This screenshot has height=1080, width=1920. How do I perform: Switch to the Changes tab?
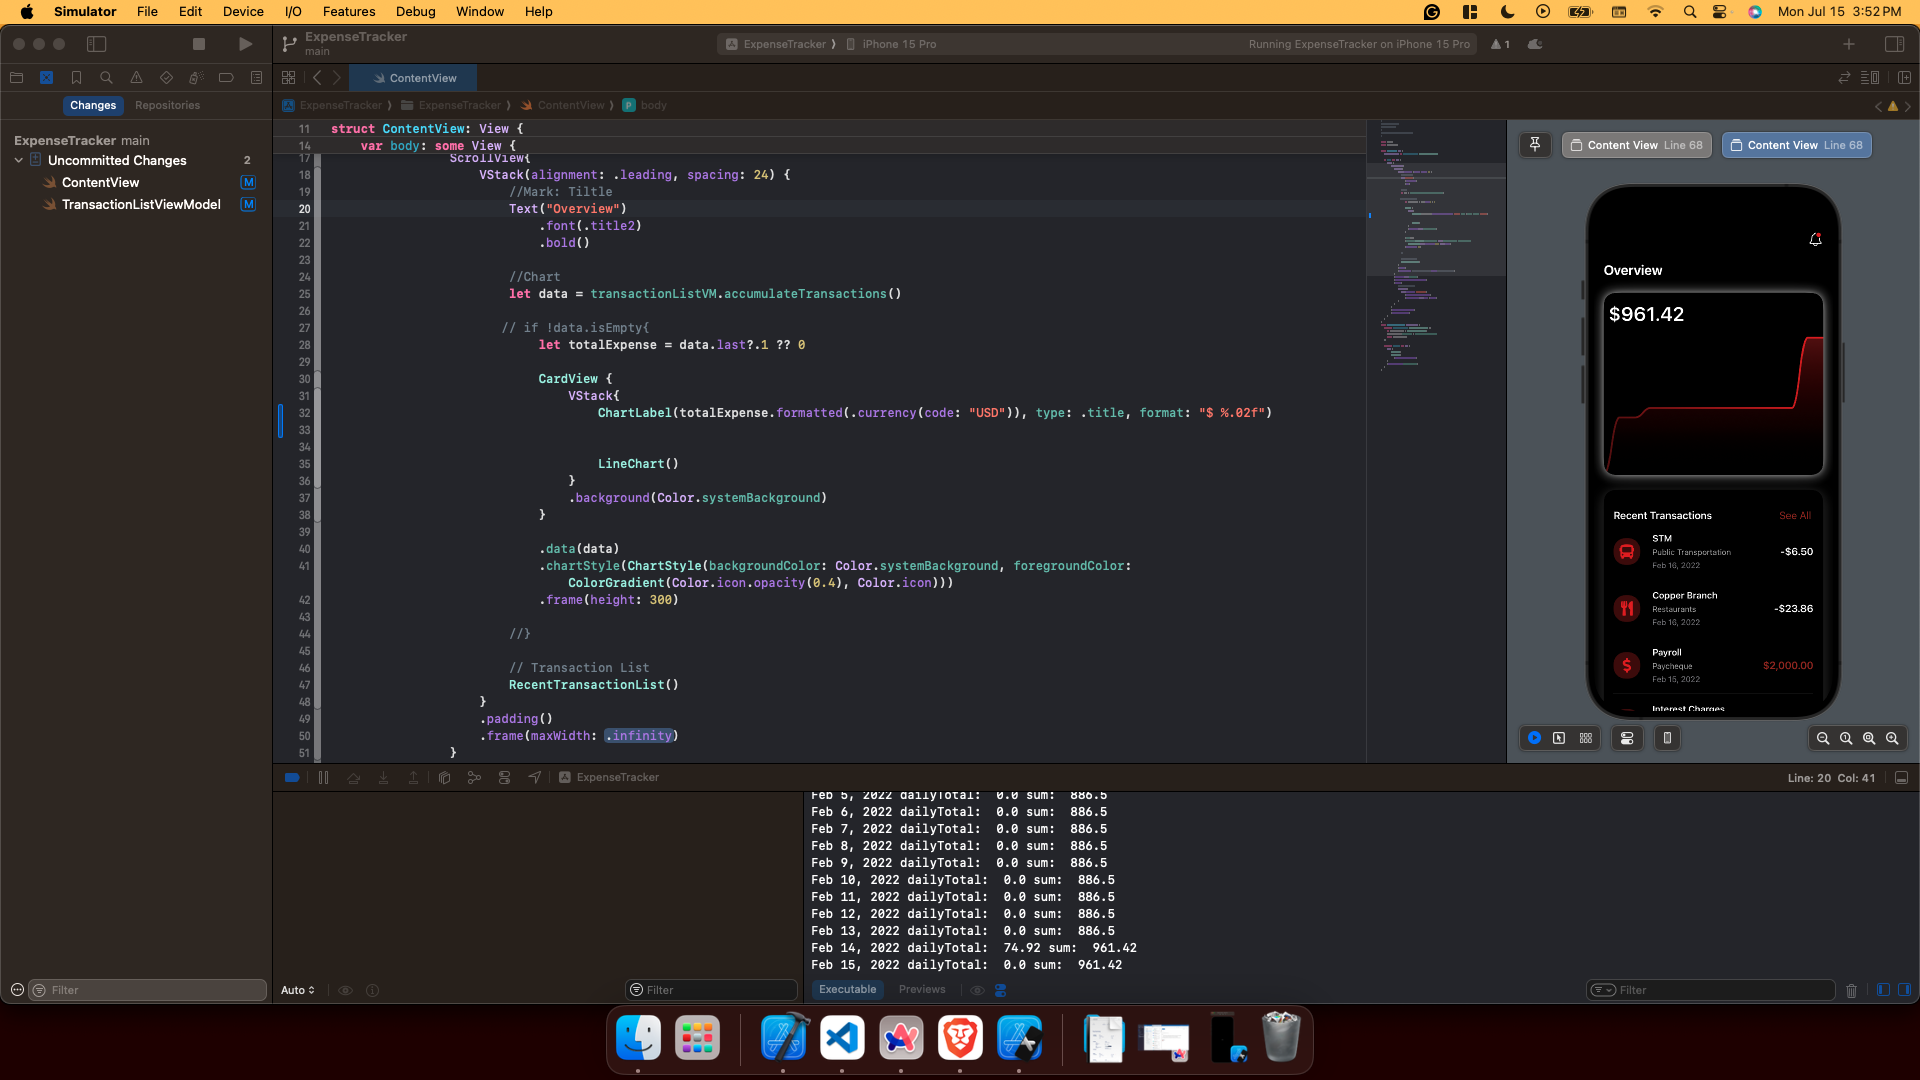[x=93, y=105]
